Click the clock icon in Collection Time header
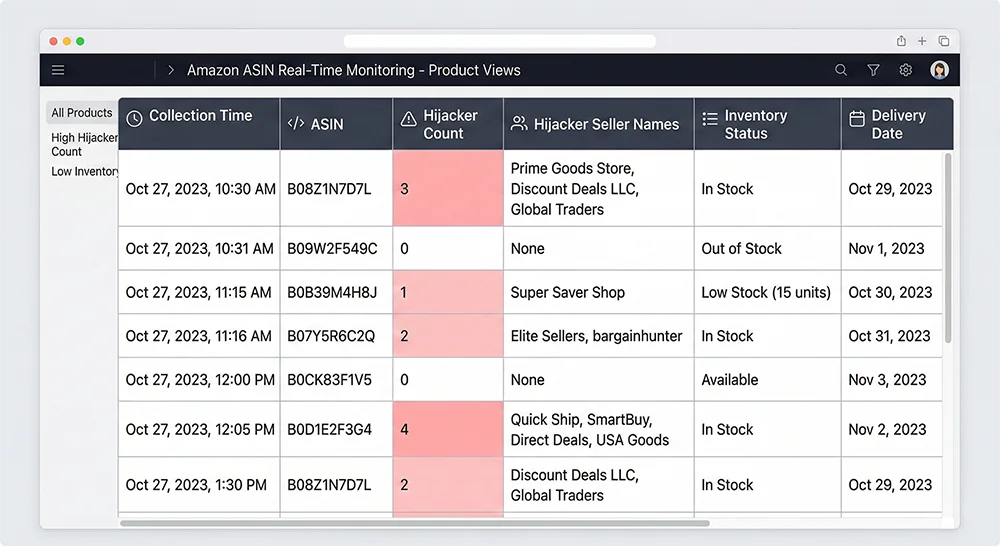The height and width of the screenshot is (546, 1000). (x=134, y=118)
